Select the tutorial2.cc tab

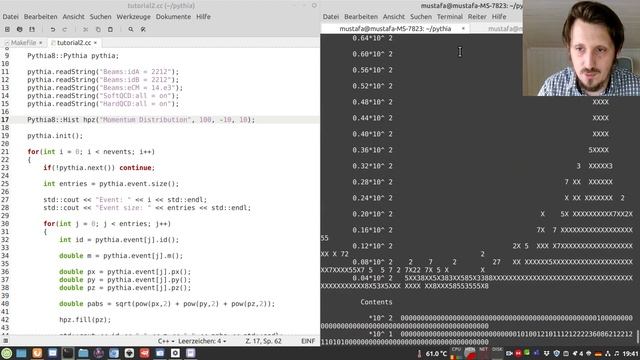pos(74,42)
